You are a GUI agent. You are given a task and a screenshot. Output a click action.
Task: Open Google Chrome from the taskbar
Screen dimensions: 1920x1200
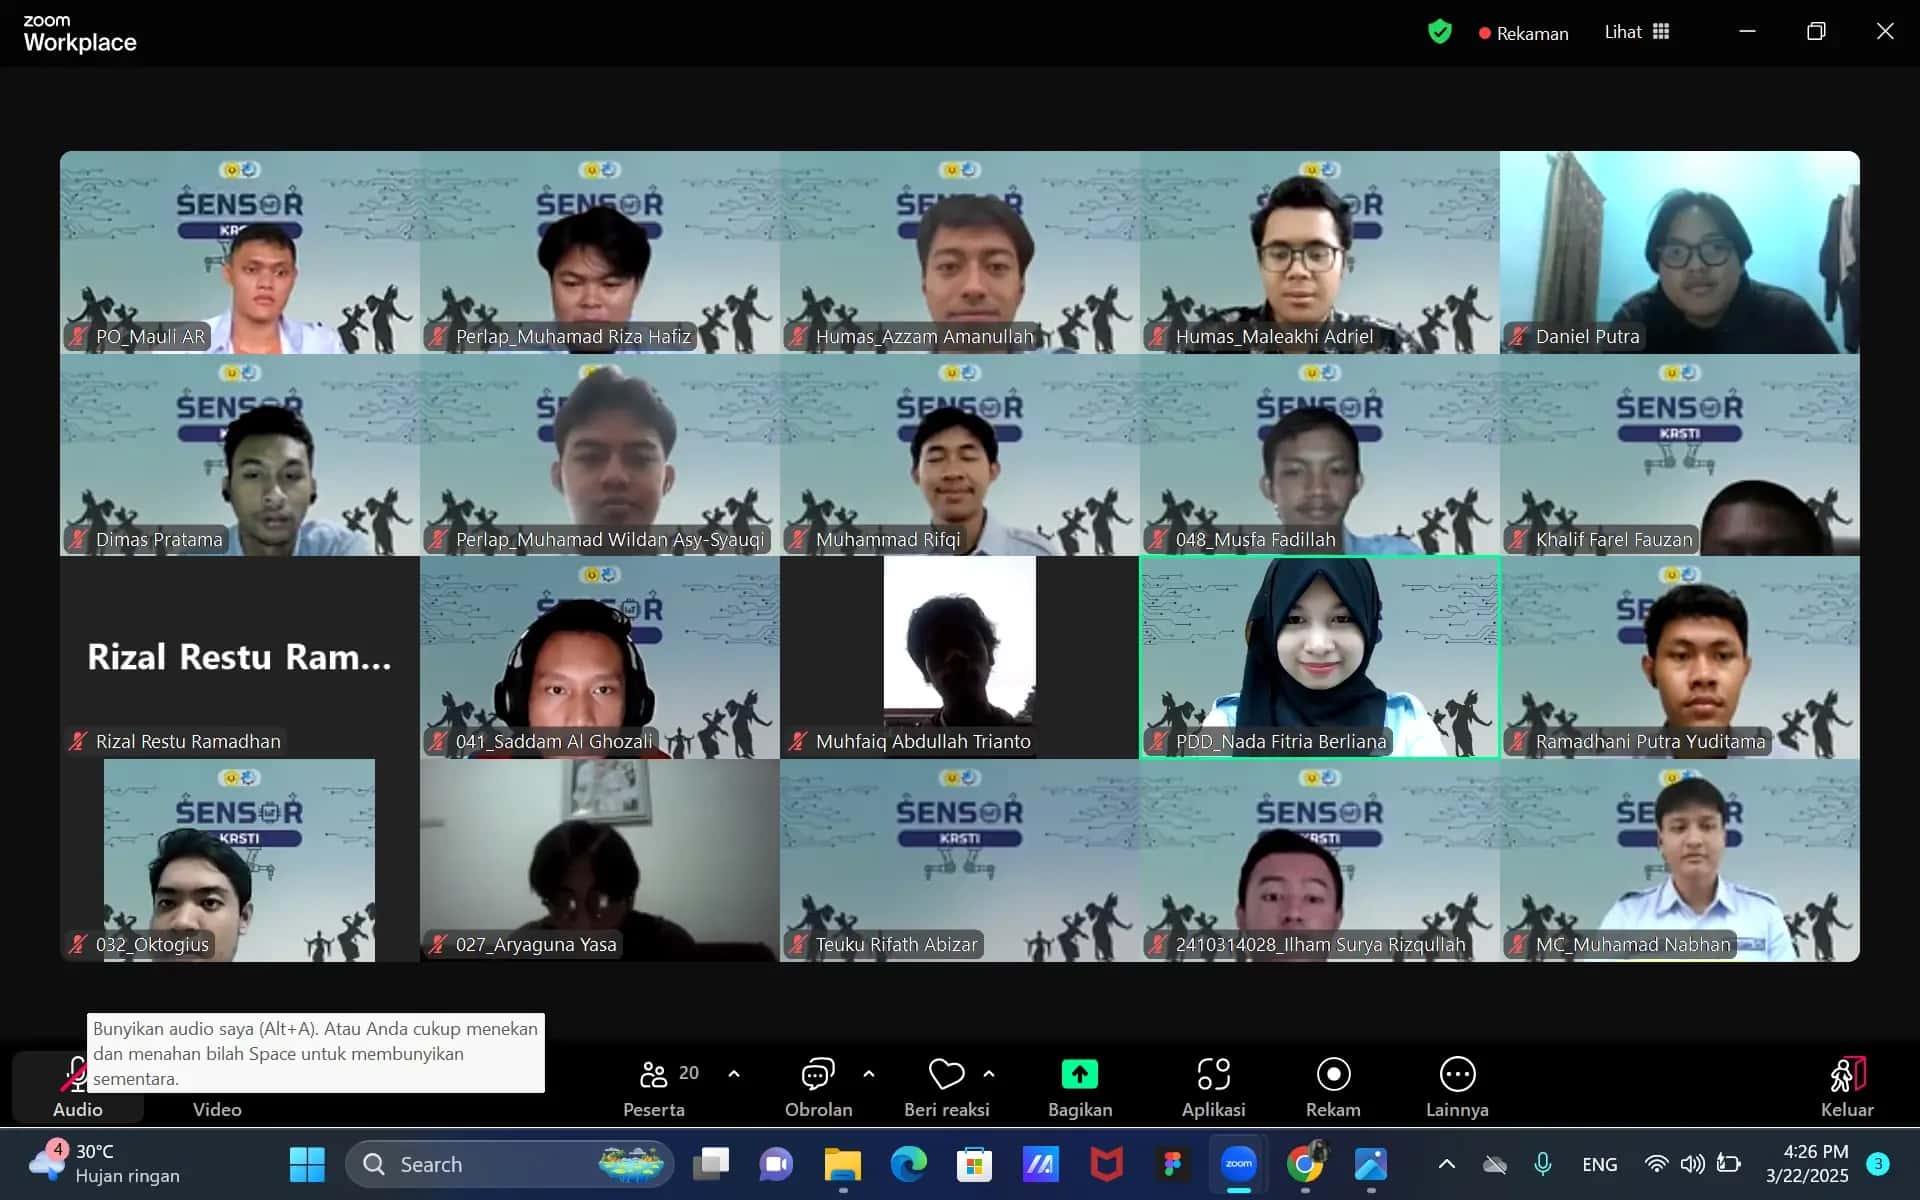coord(1304,1164)
